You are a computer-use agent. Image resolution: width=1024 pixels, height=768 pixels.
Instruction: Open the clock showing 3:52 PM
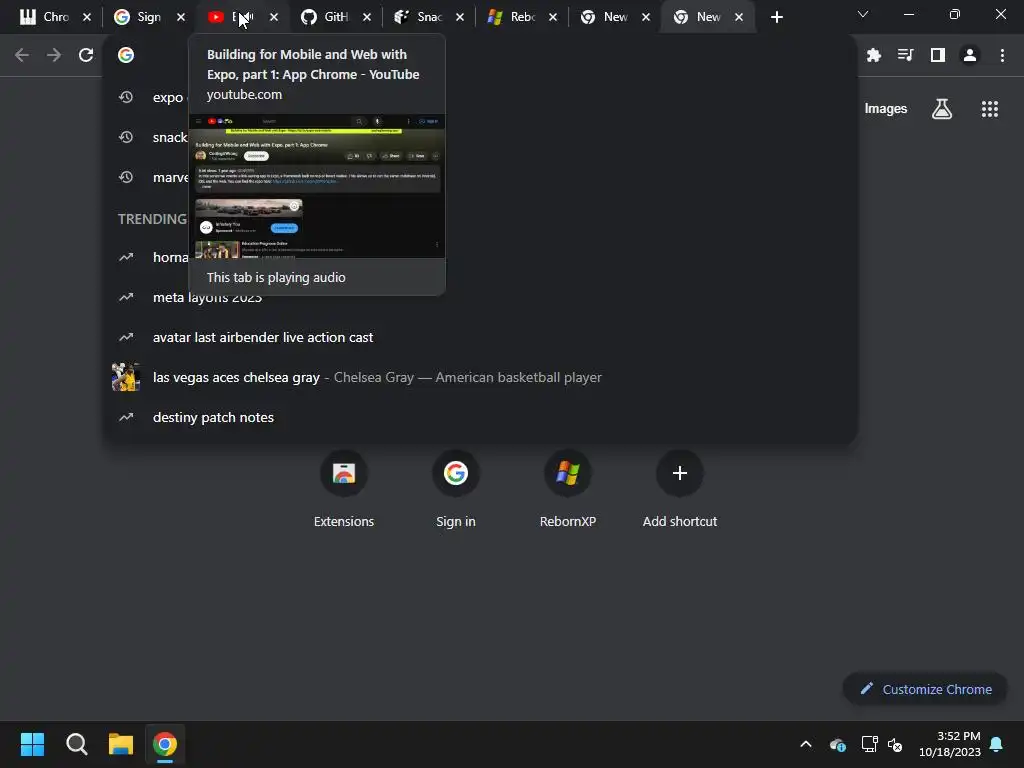pos(950,744)
